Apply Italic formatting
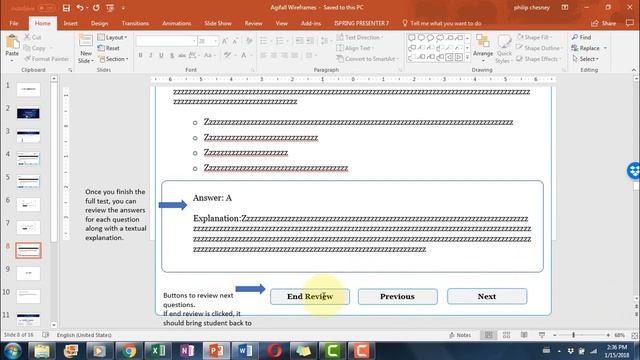Image resolution: width=640 pixels, height=360 pixels. click(x=151, y=55)
